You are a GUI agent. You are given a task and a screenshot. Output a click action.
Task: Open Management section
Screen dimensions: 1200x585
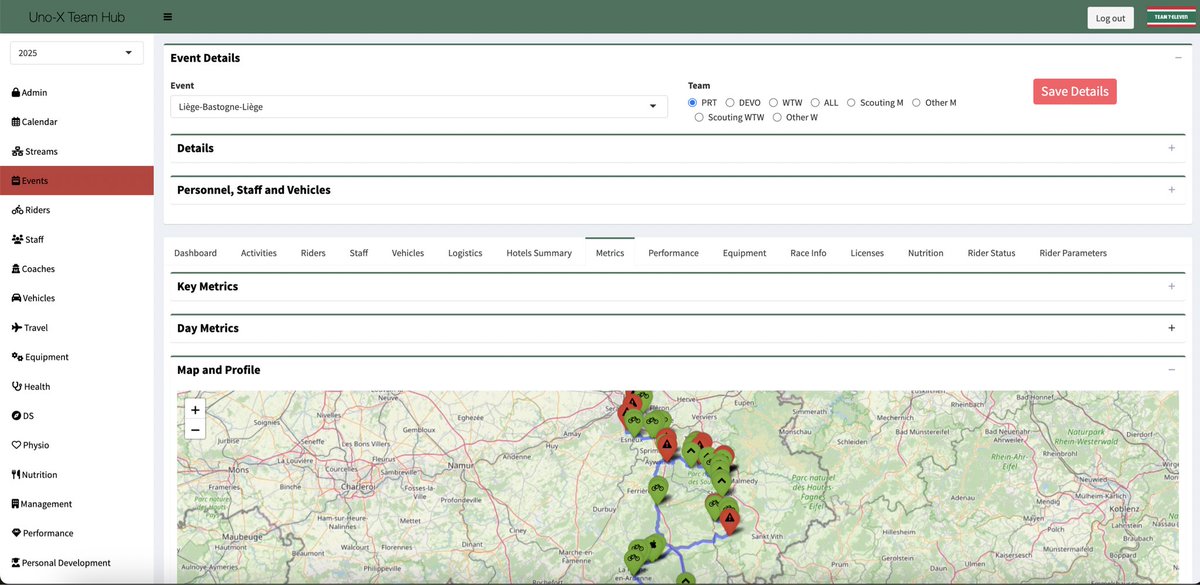click(x=41, y=504)
